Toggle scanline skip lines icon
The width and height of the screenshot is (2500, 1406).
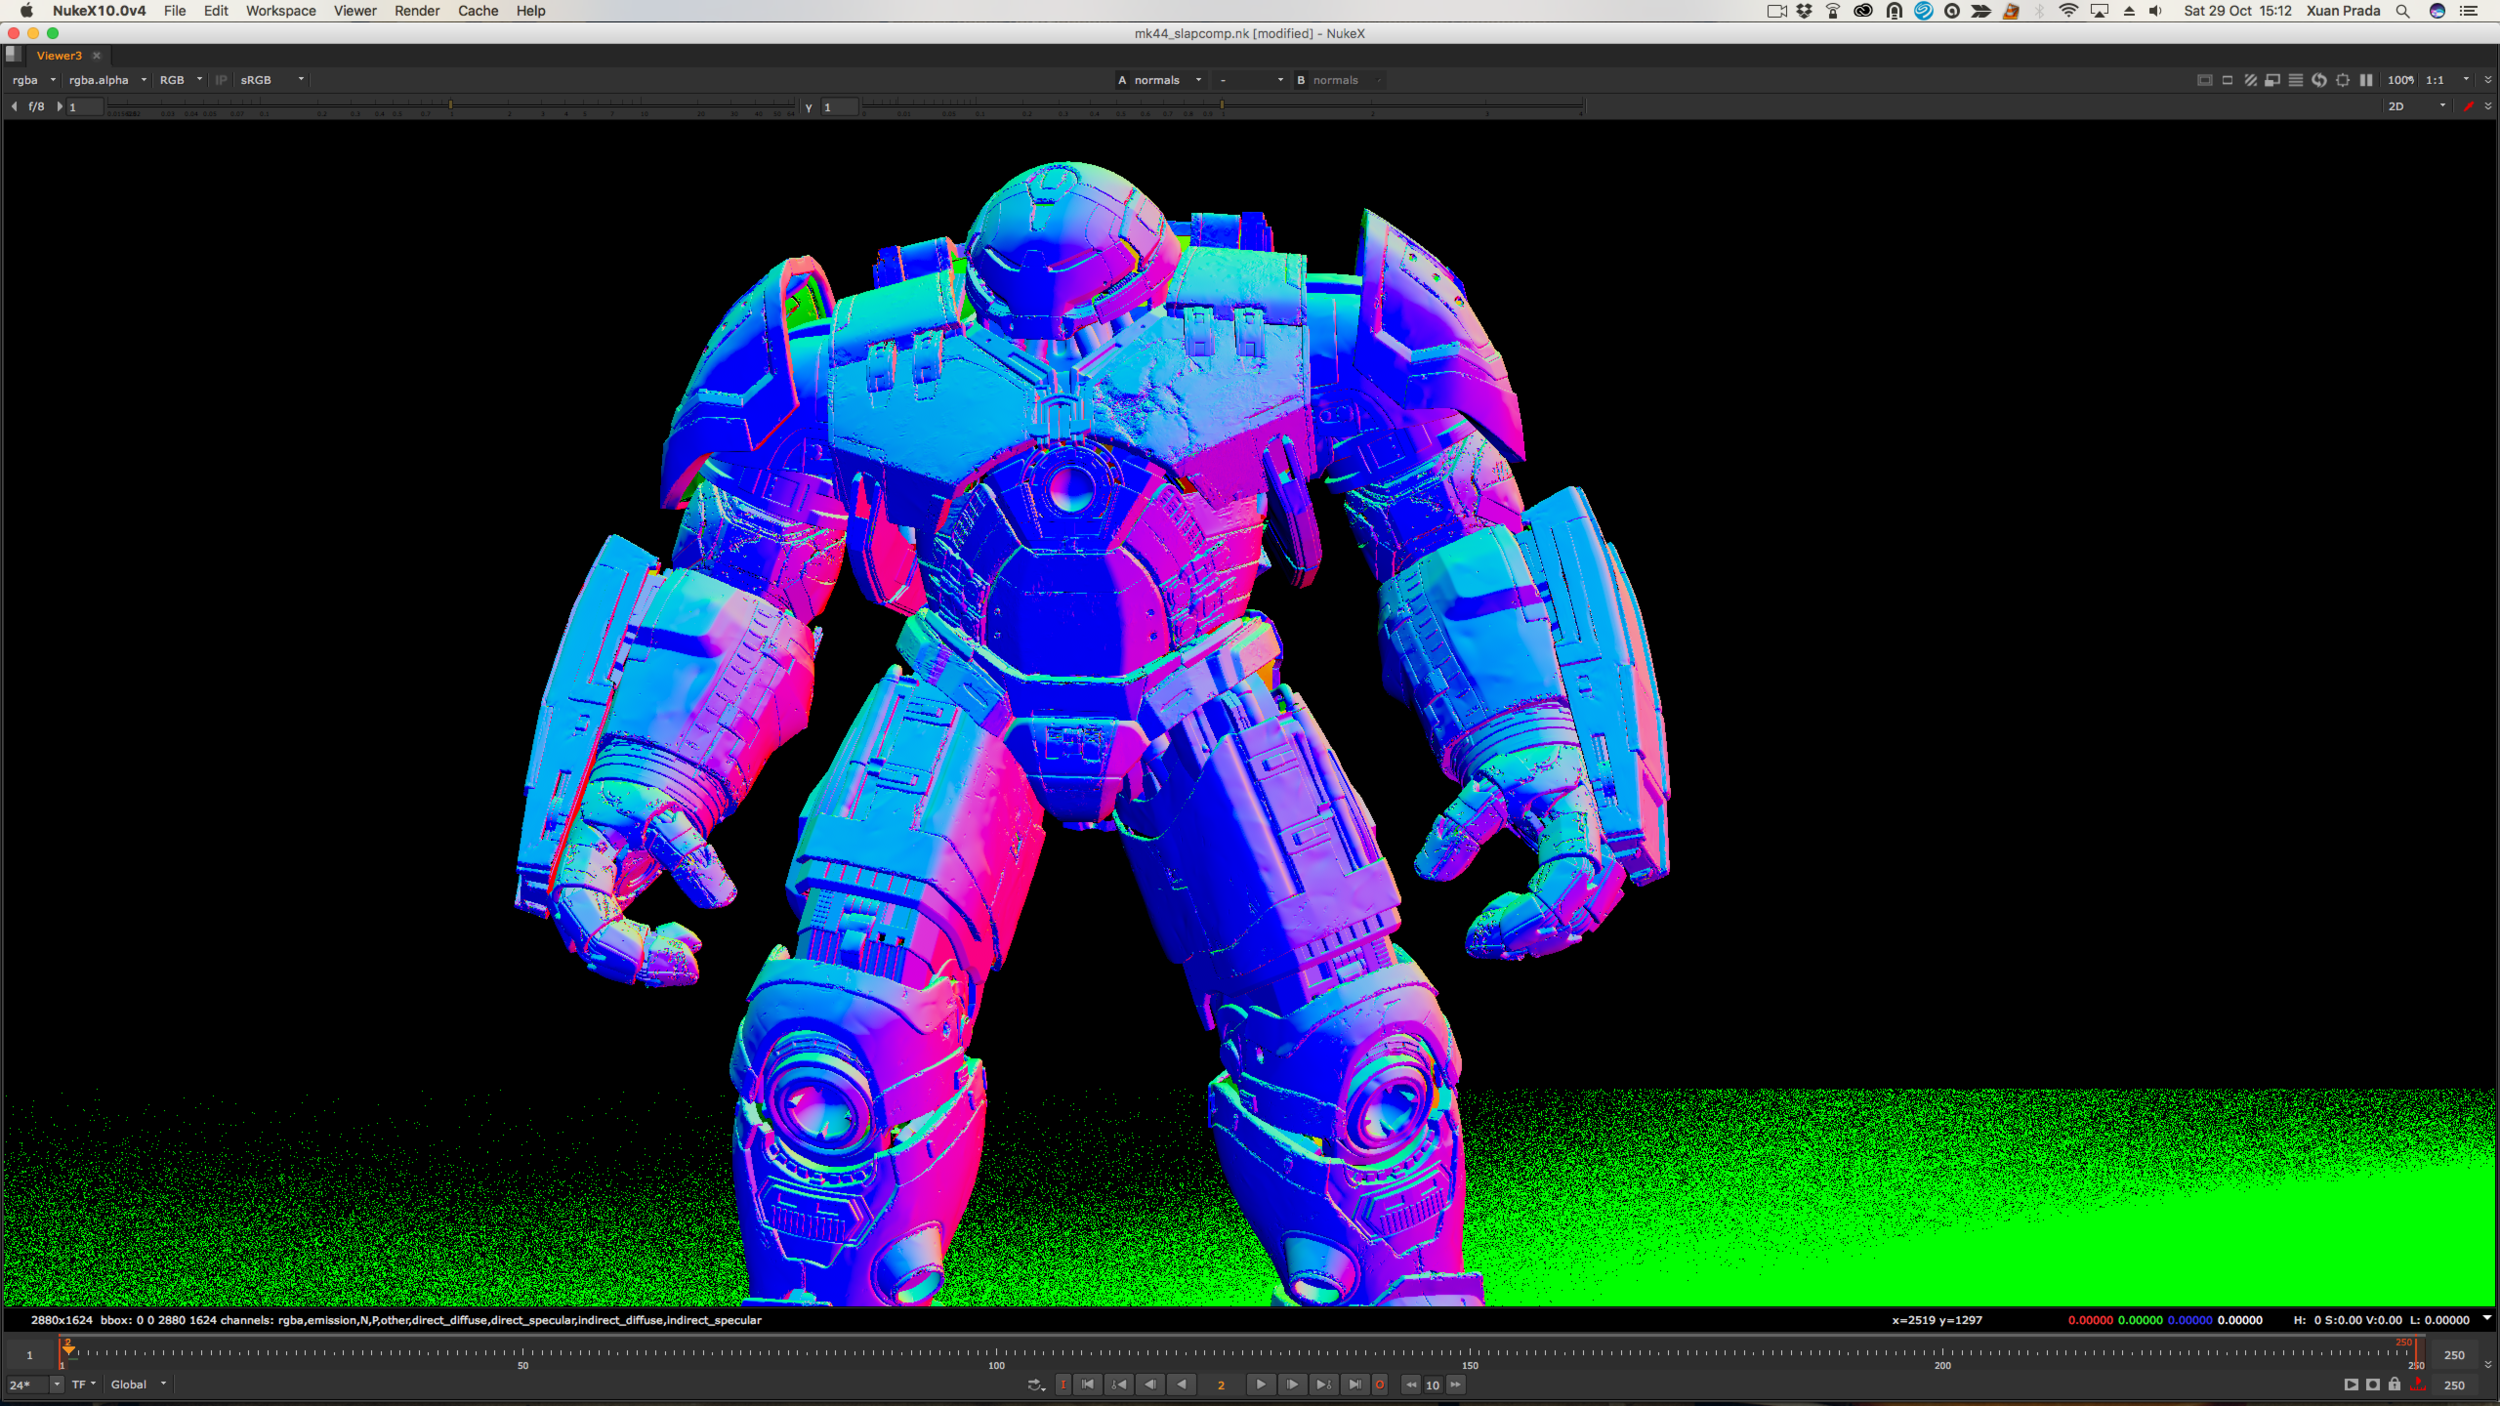[2296, 80]
